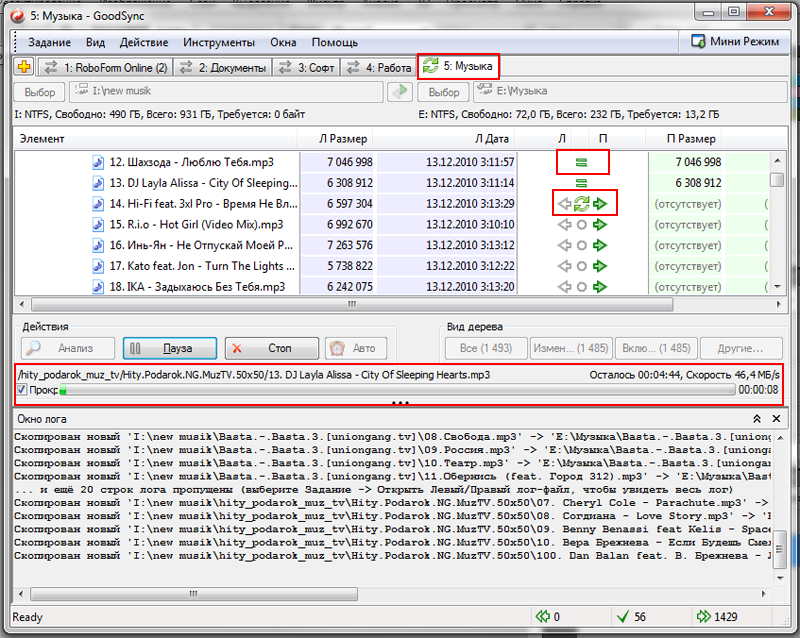The height and width of the screenshot is (638, 800).
Task: Switch to tab 4: Работа
Action: click(x=378, y=67)
